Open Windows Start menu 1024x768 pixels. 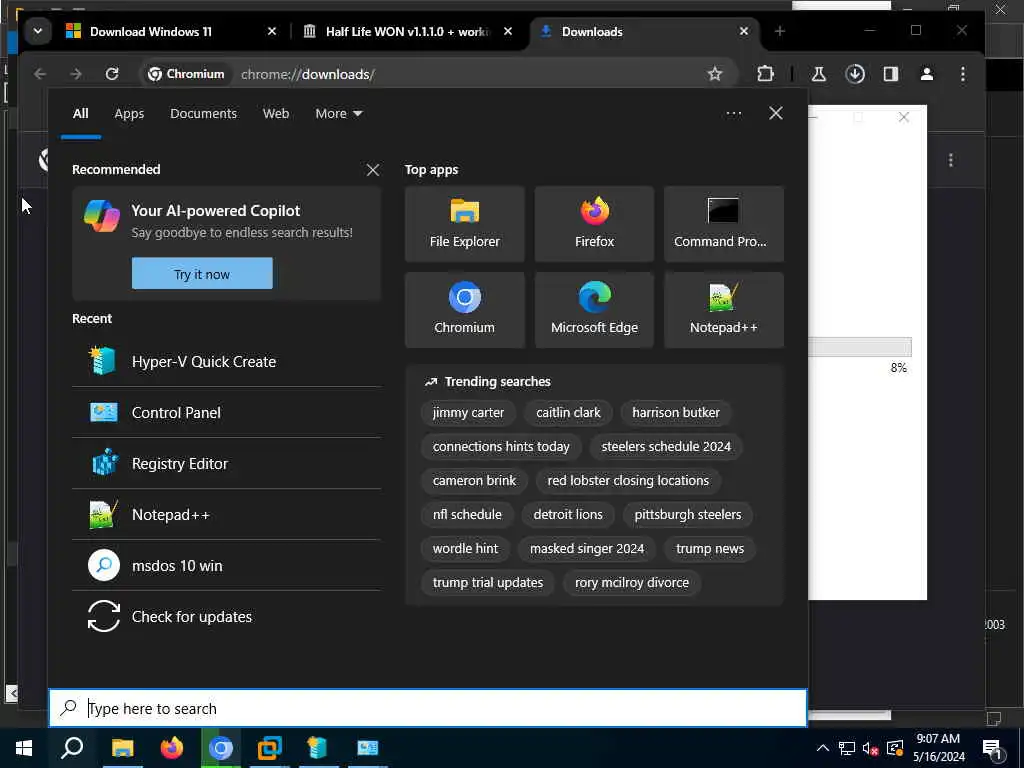[24, 748]
